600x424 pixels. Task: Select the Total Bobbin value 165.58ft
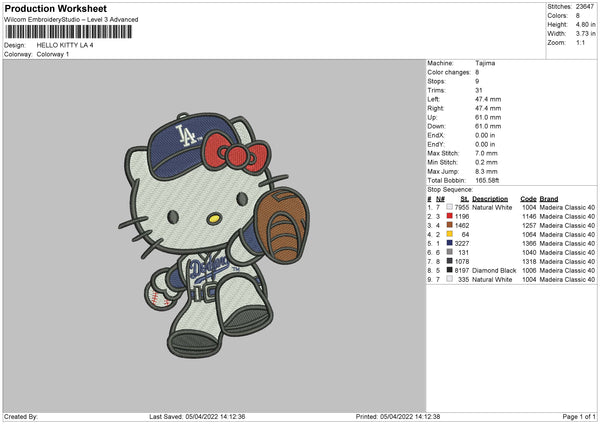487,180
